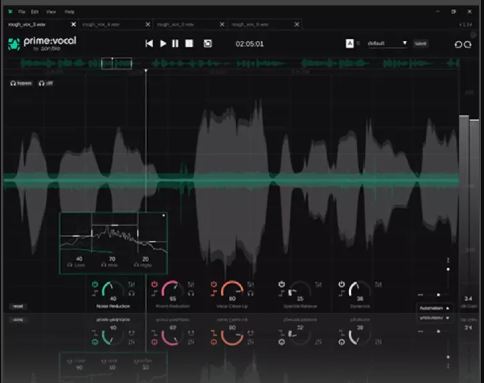Click the redo arrow icon
The image size is (484, 383).
click(x=468, y=44)
